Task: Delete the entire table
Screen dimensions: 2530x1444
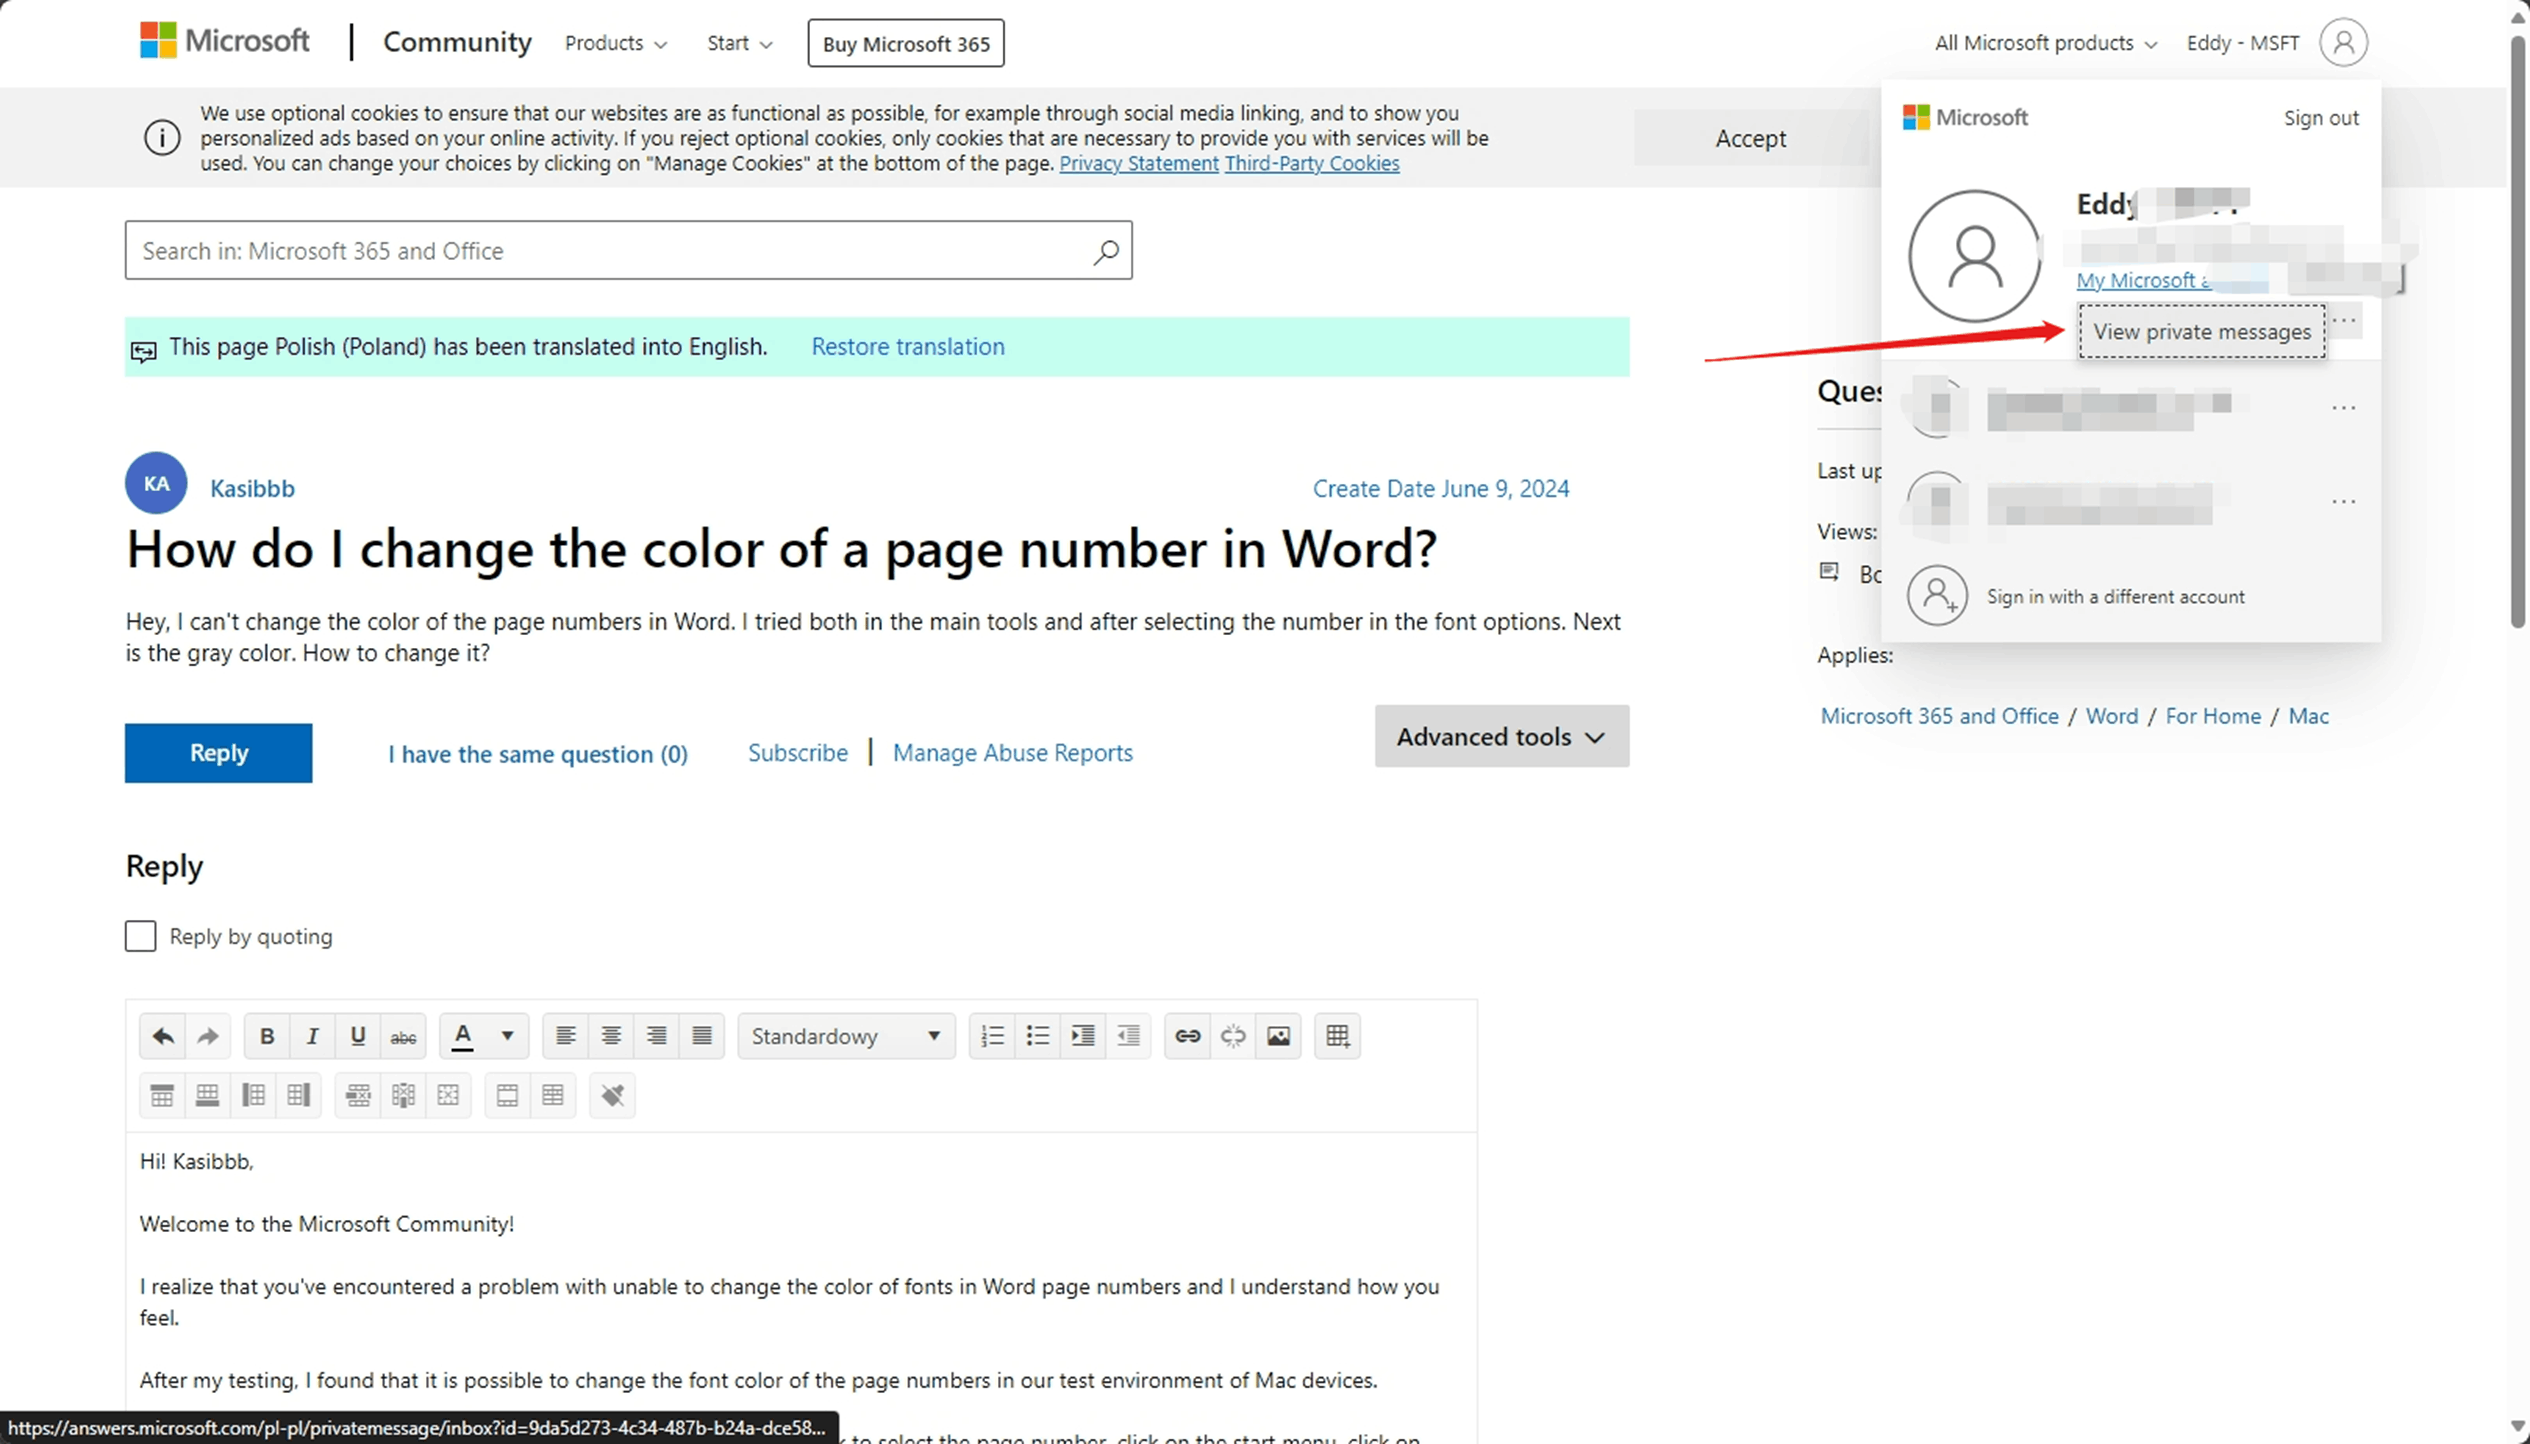Action: (448, 1095)
